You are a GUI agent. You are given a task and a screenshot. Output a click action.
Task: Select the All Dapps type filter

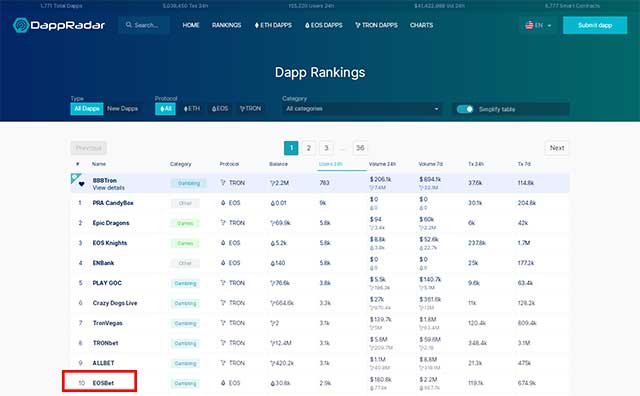point(87,109)
